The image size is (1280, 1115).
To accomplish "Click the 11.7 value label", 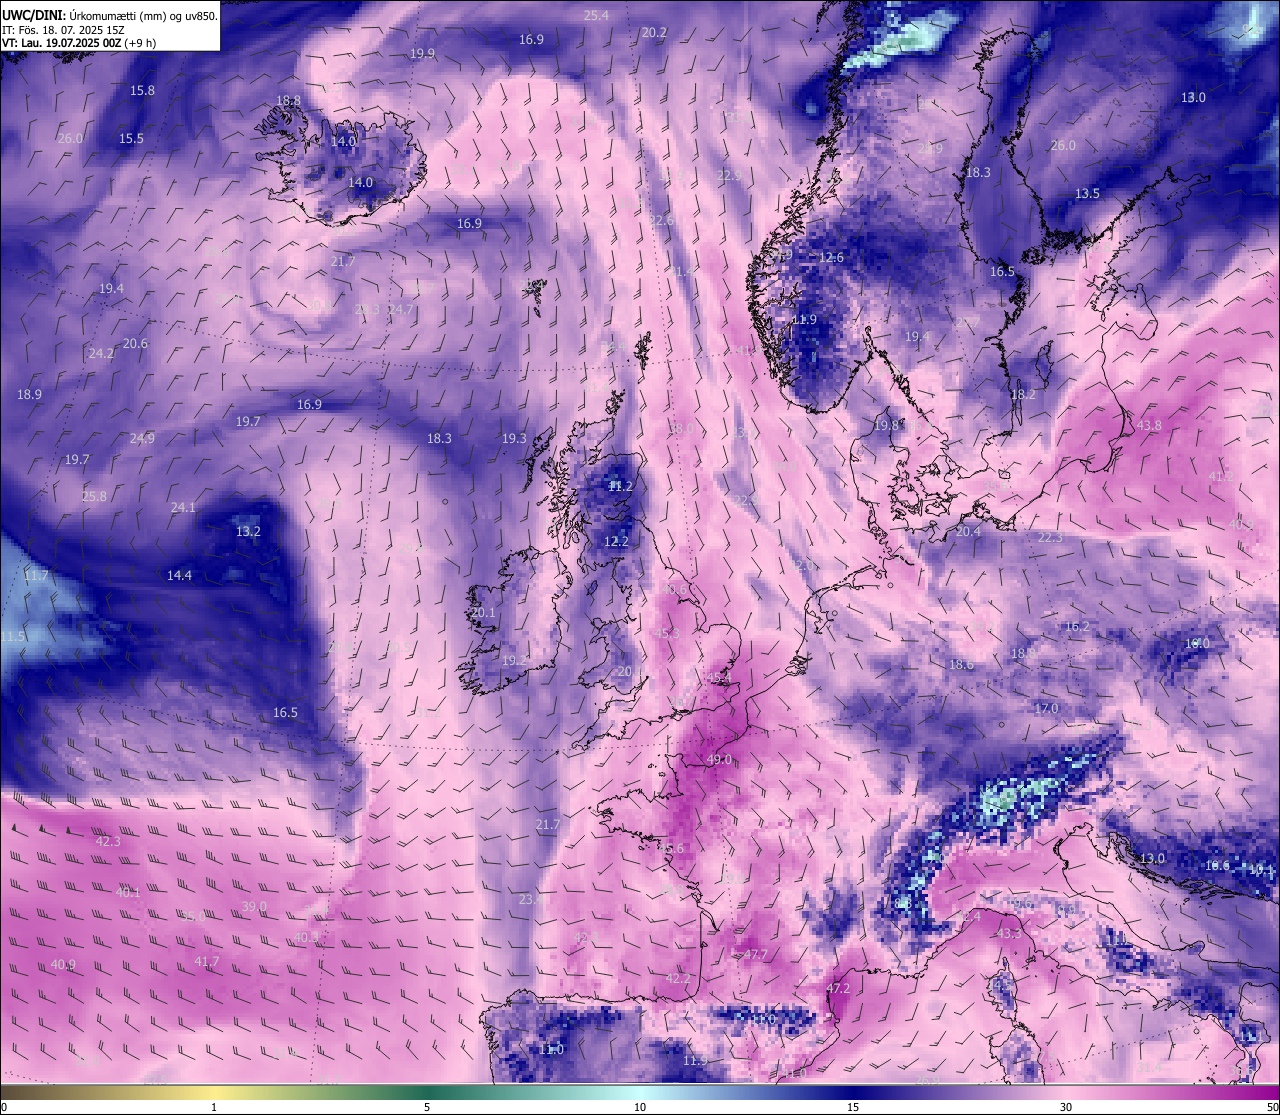I will pos(35,576).
